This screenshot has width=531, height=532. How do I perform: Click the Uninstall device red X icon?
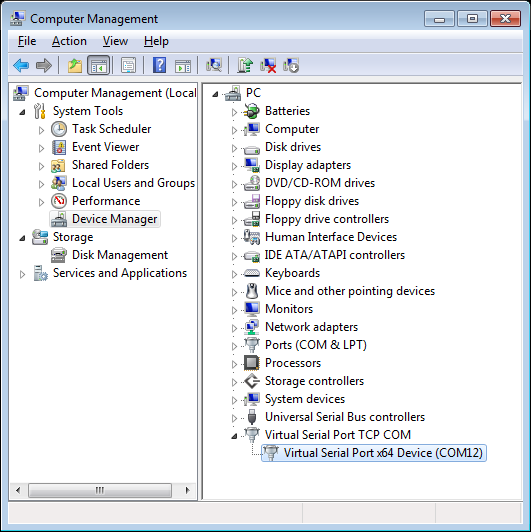pyautogui.click(x=268, y=65)
